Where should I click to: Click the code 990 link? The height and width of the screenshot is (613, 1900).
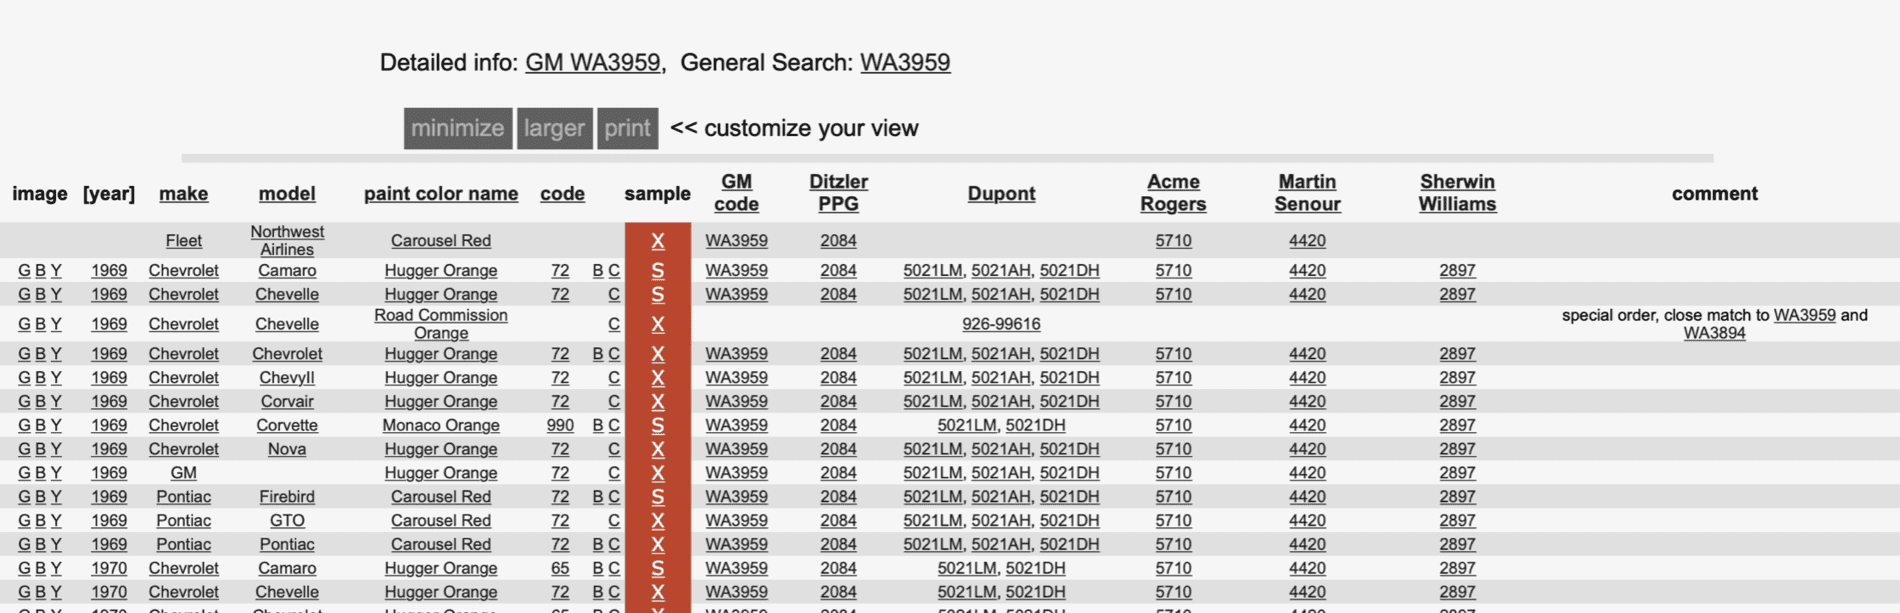(x=560, y=425)
